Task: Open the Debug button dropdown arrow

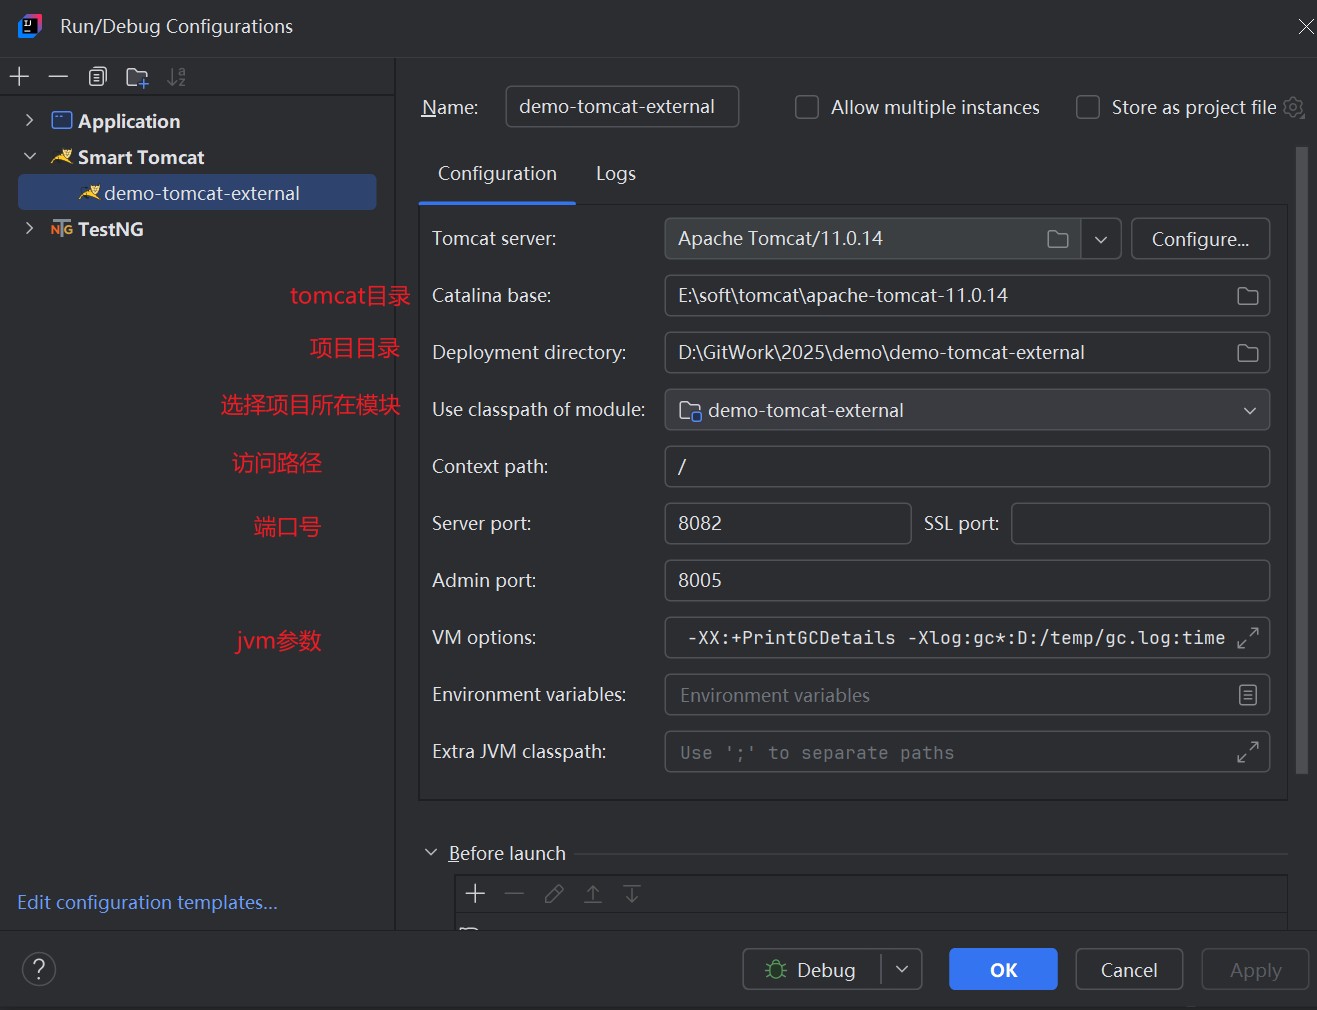Action: (902, 969)
